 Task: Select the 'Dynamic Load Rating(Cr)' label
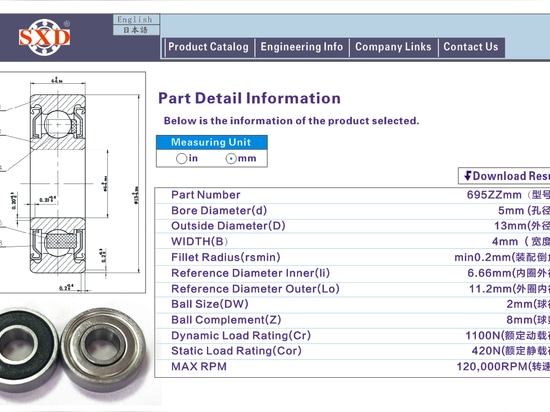point(241,336)
